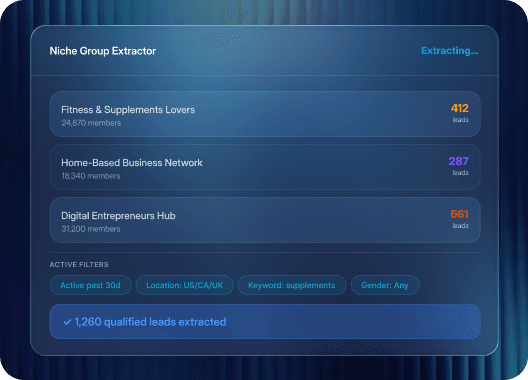Toggle the Keyword: supplements filter chip
528x380 pixels.
(x=292, y=285)
